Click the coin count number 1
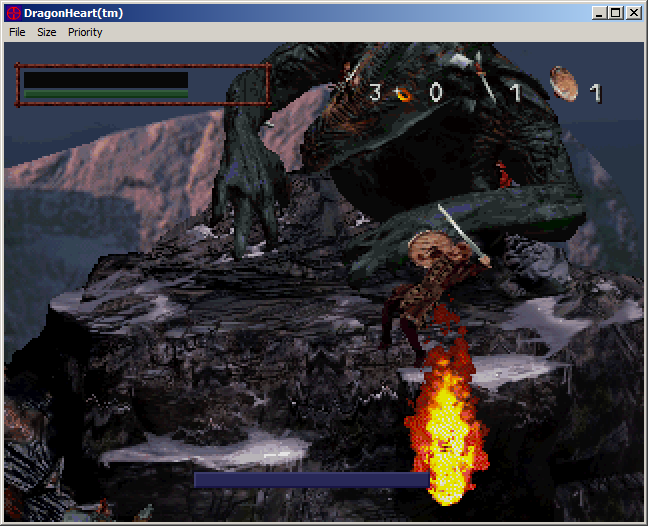The height and width of the screenshot is (526, 648). pyautogui.click(x=596, y=93)
